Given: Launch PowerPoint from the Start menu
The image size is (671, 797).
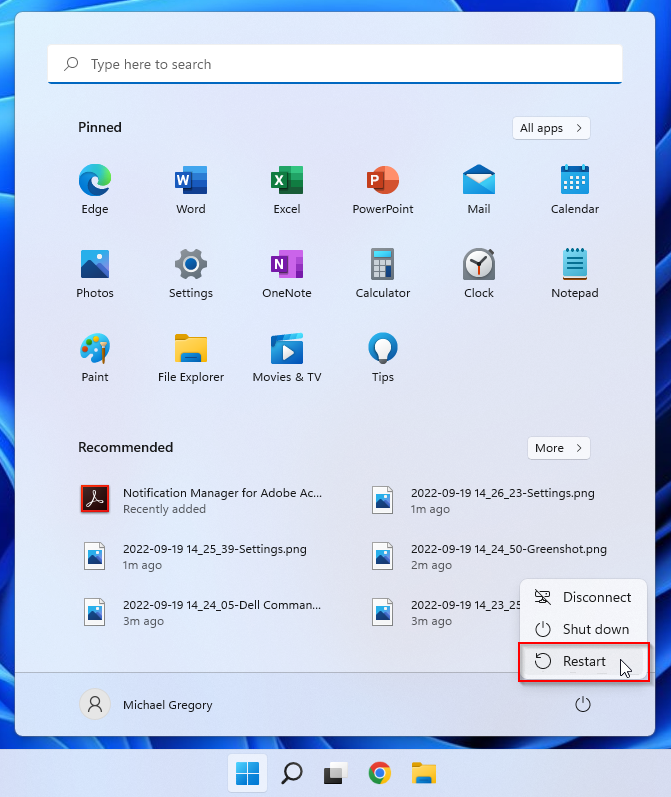Looking at the screenshot, I should 383,190.
